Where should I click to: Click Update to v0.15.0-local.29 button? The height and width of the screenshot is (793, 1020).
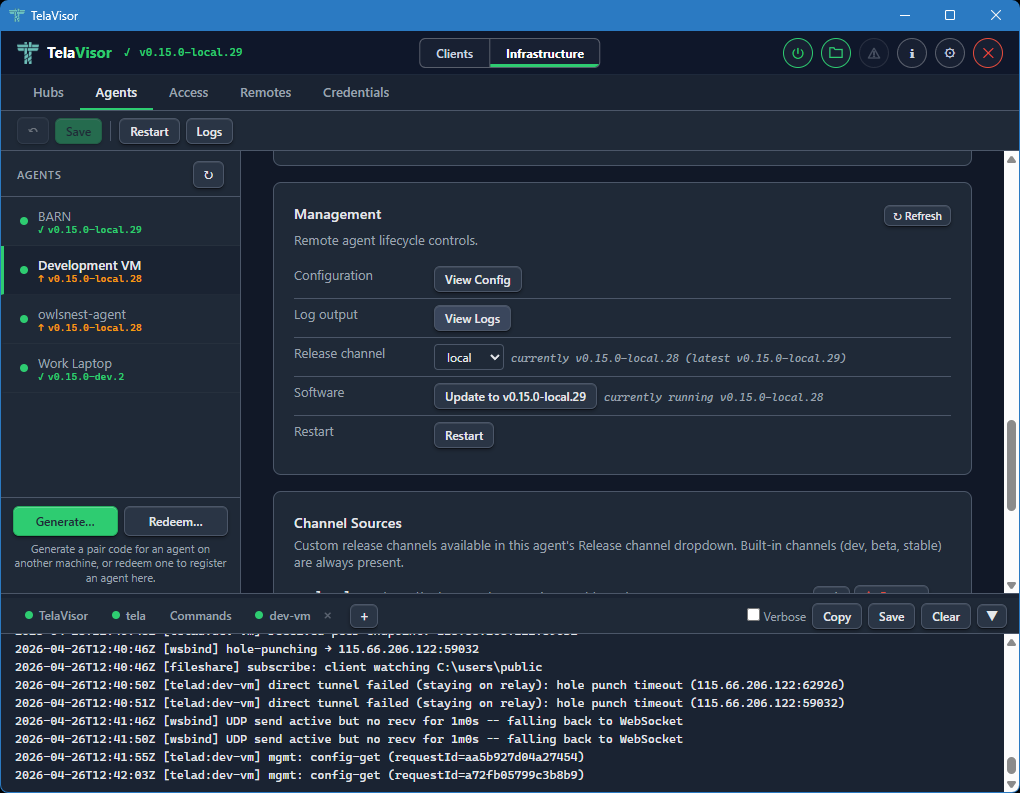click(515, 396)
